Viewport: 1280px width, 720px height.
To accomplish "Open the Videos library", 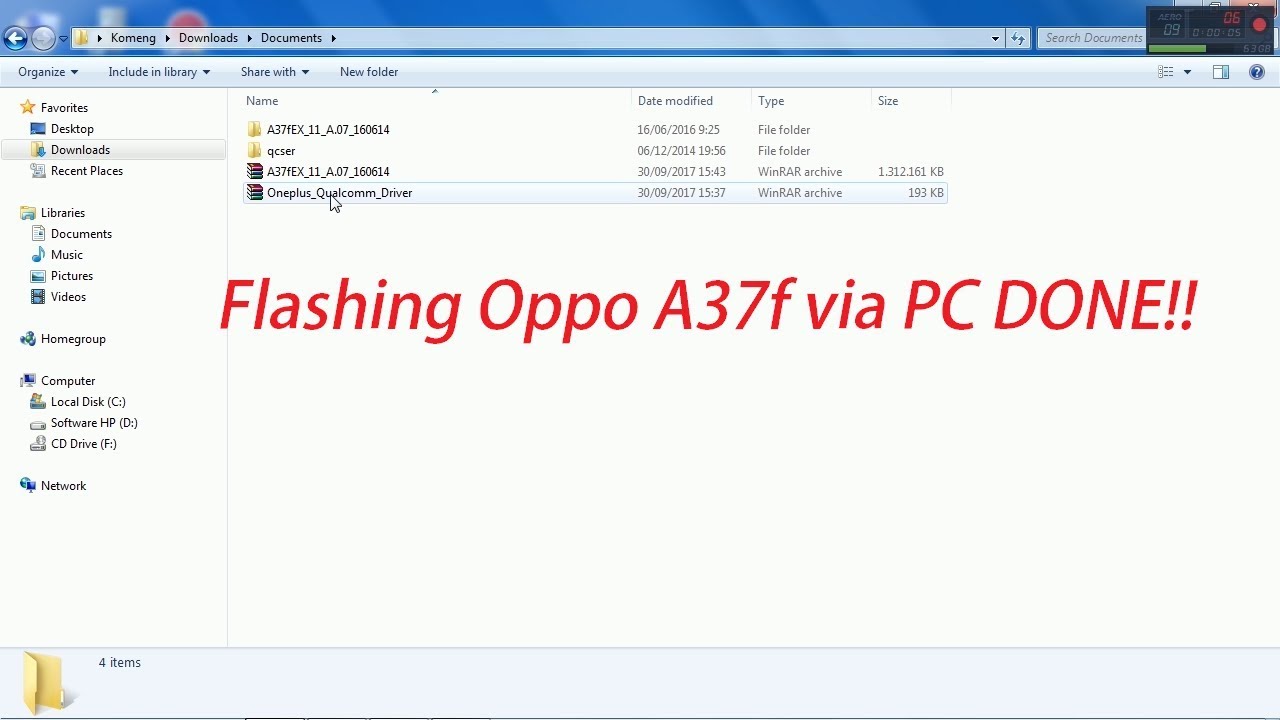I will click(x=68, y=297).
